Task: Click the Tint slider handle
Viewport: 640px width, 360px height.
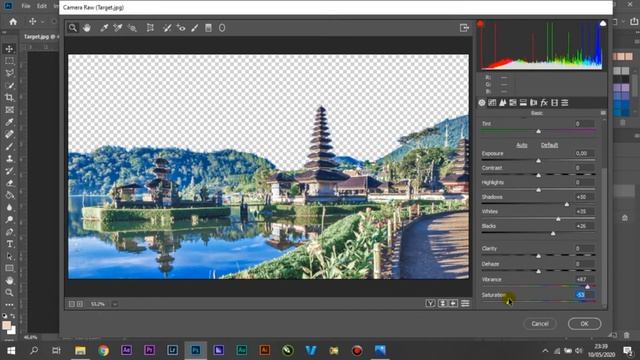Action: click(538, 131)
